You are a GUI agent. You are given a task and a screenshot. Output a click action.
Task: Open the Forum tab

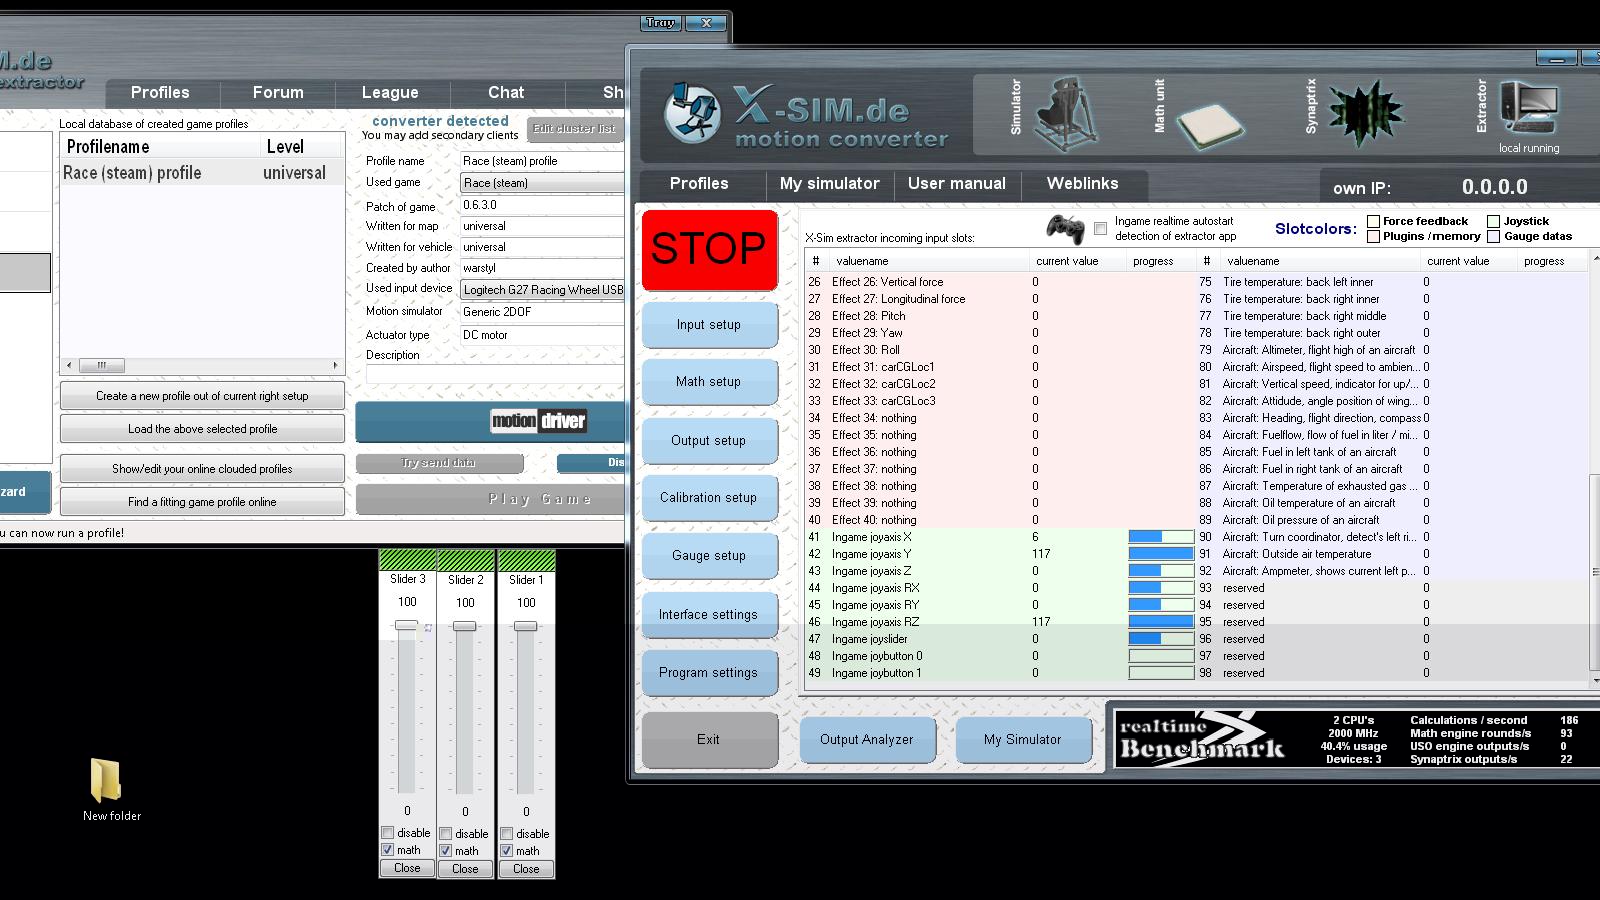tap(278, 92)
